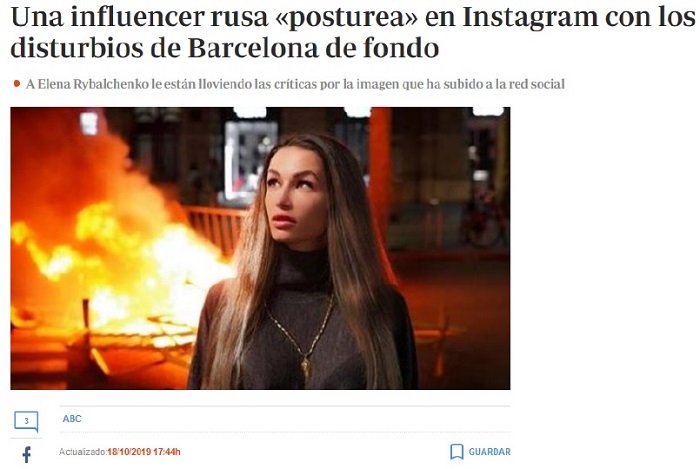This screenshot has height=469, width=700.
Task: Click the Guardar bookmark icon
Action: [x=456, y=452]
